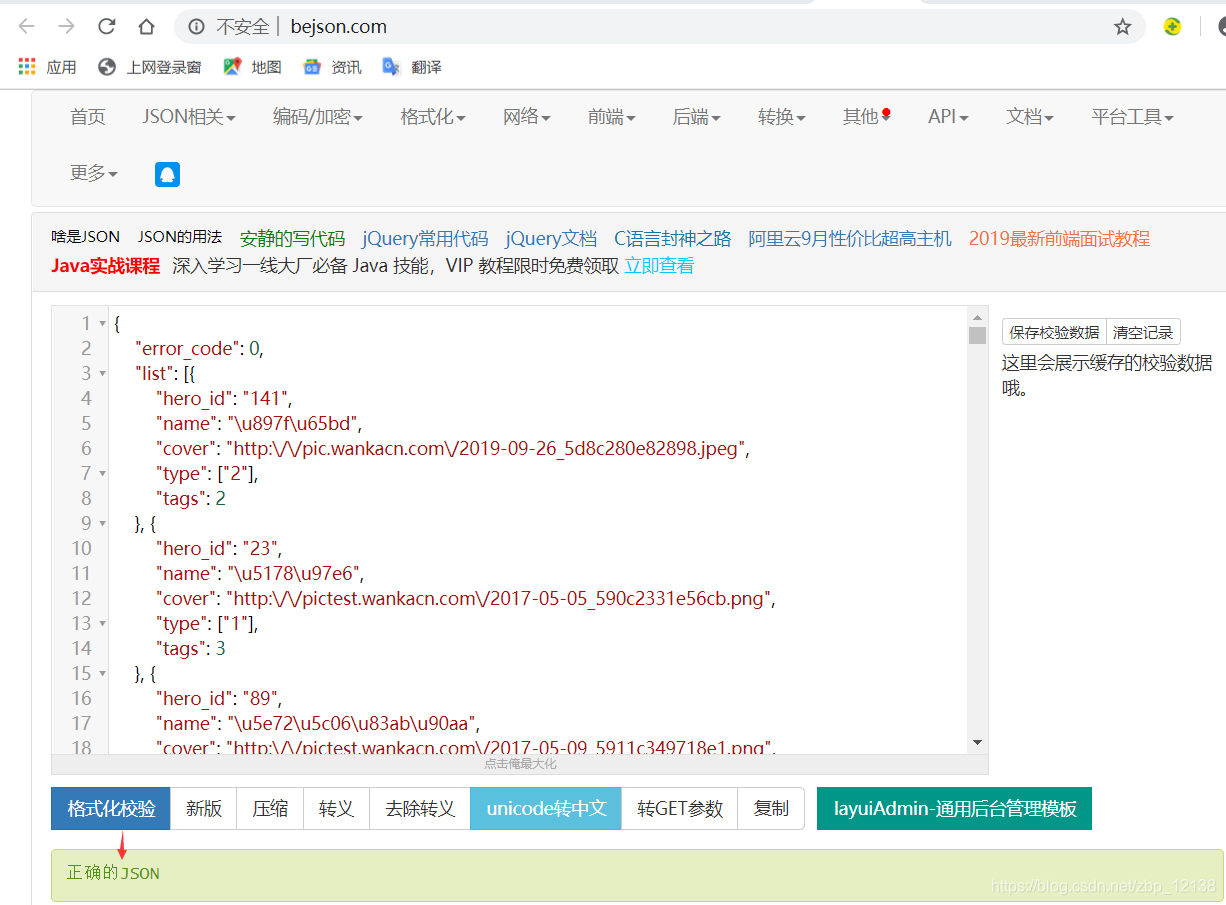Click the 复制 copy button

771,809
